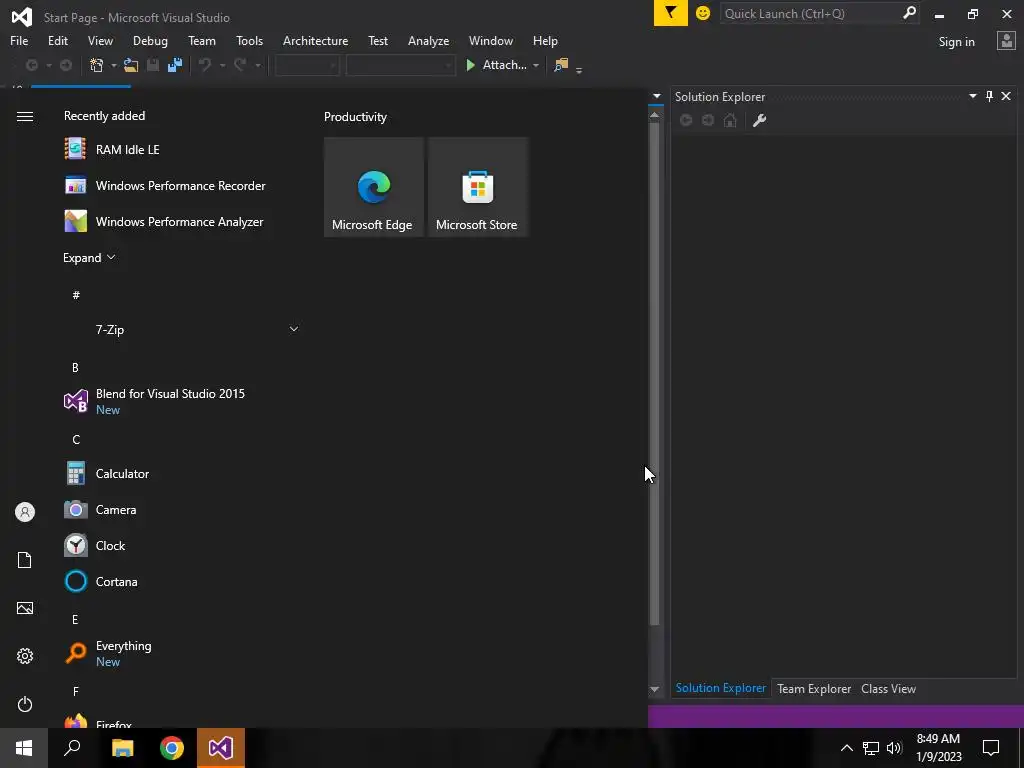Open the Redo history dropdown arrow
Viewport: 1024px width, 768px height.
point(257,65)
